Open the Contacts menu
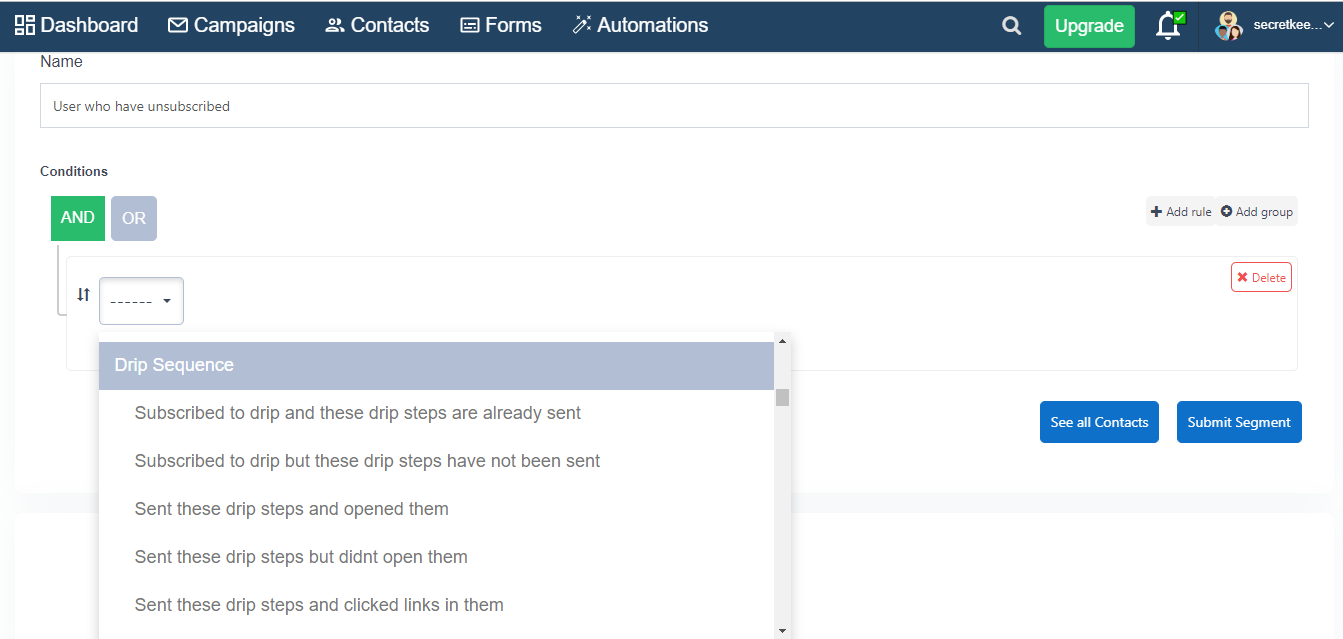Viewport: 1343px width, 639px height. point(377,25)
